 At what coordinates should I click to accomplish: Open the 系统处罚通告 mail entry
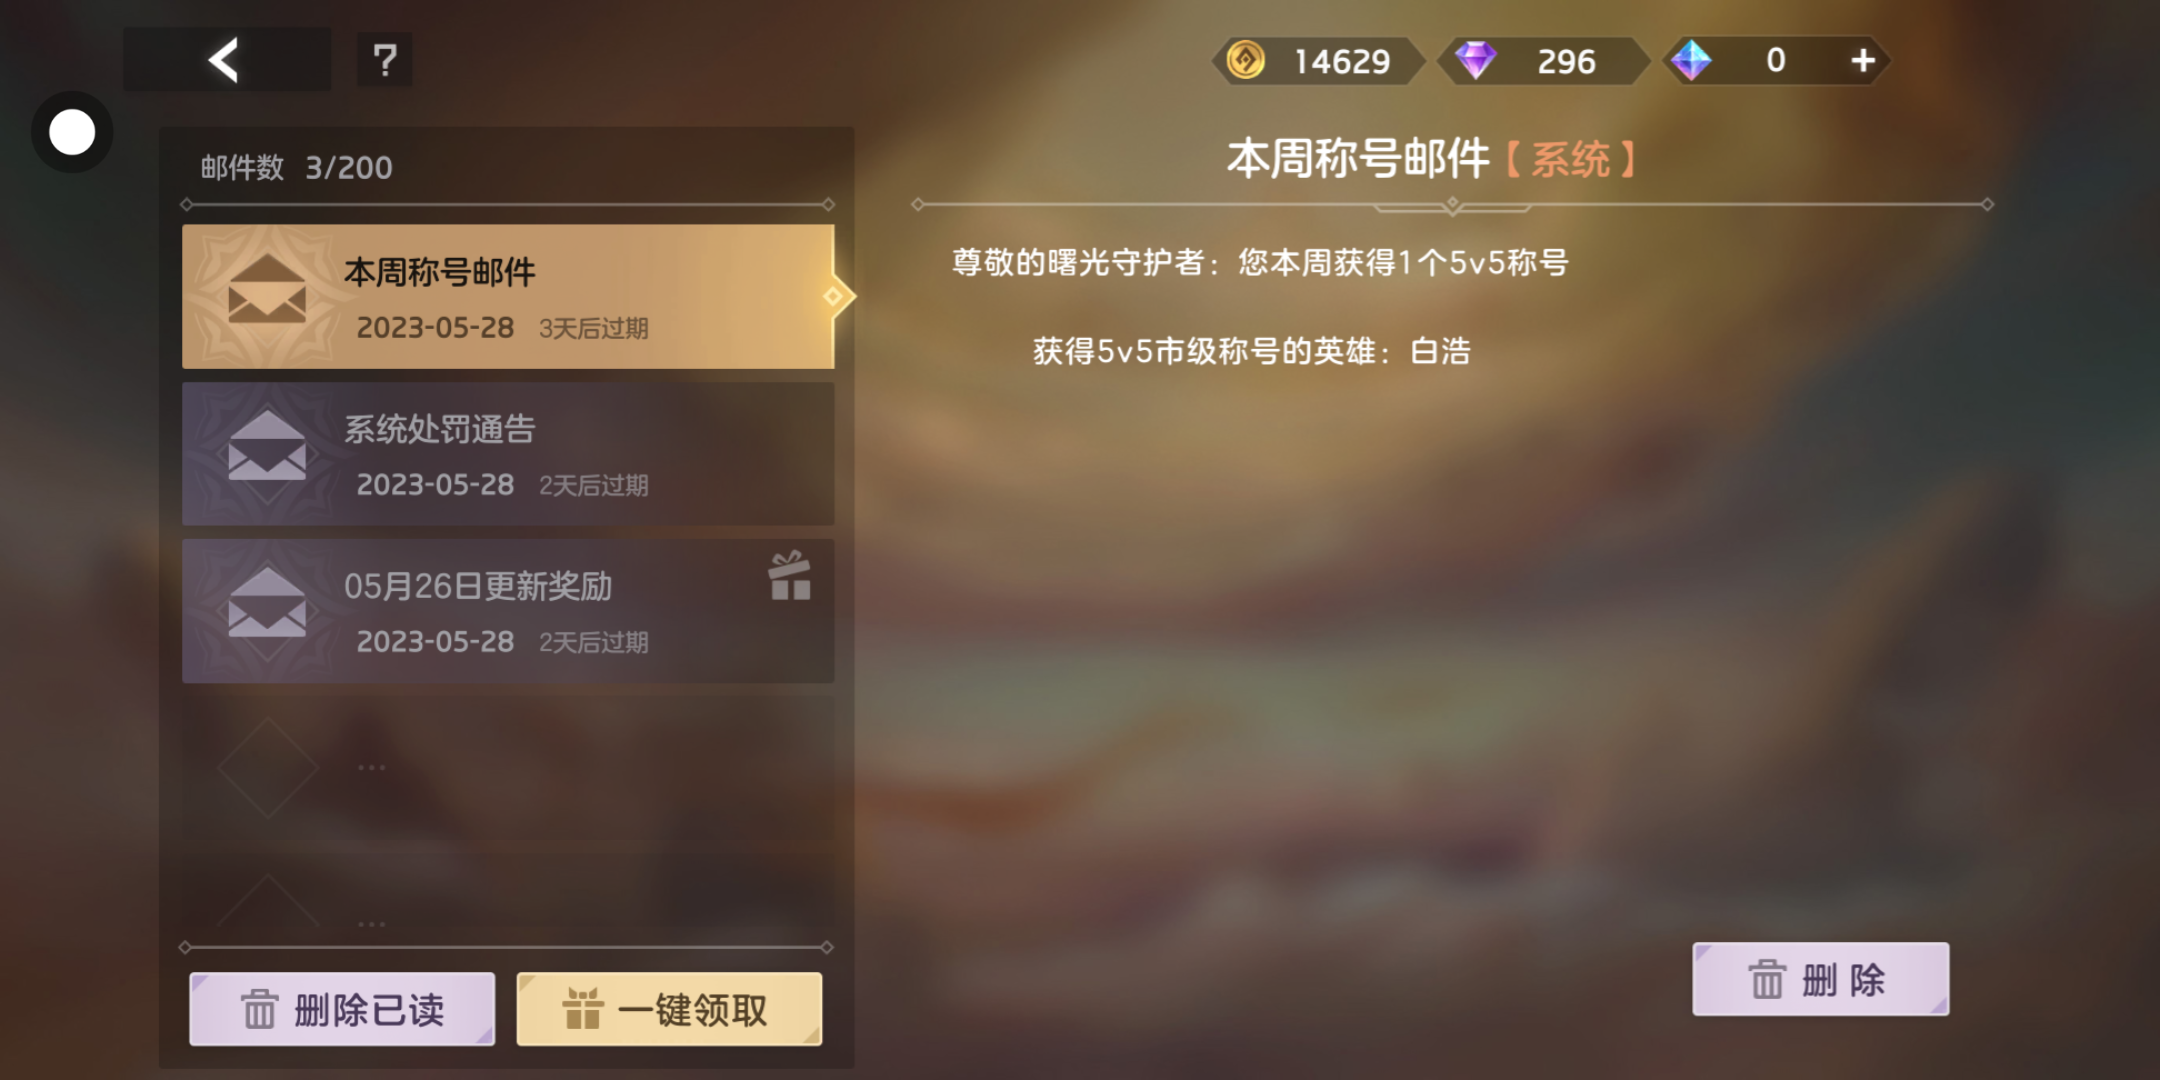[508, 454]
